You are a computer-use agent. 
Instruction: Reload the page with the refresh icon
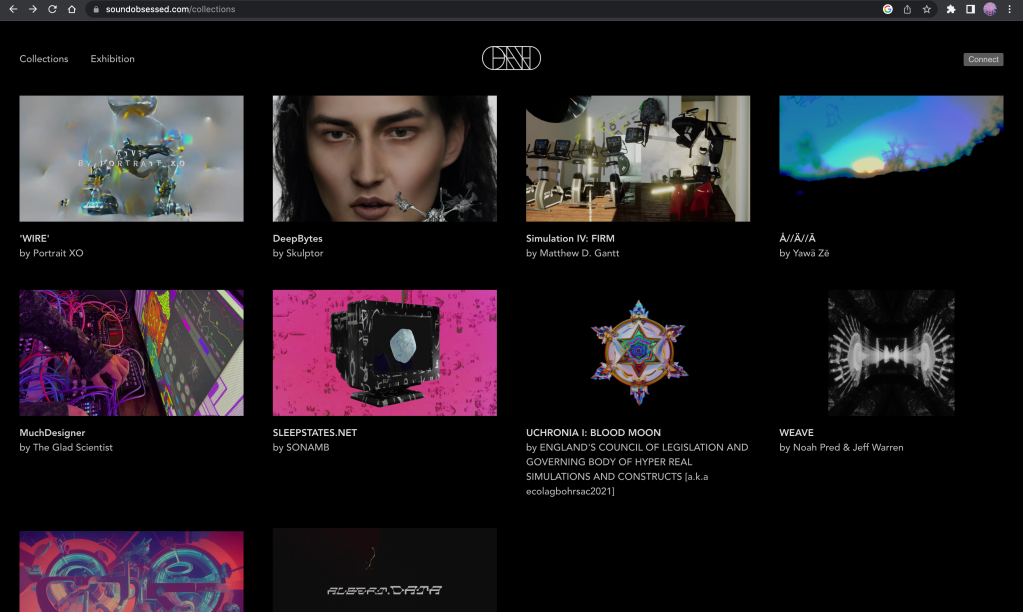52,9
